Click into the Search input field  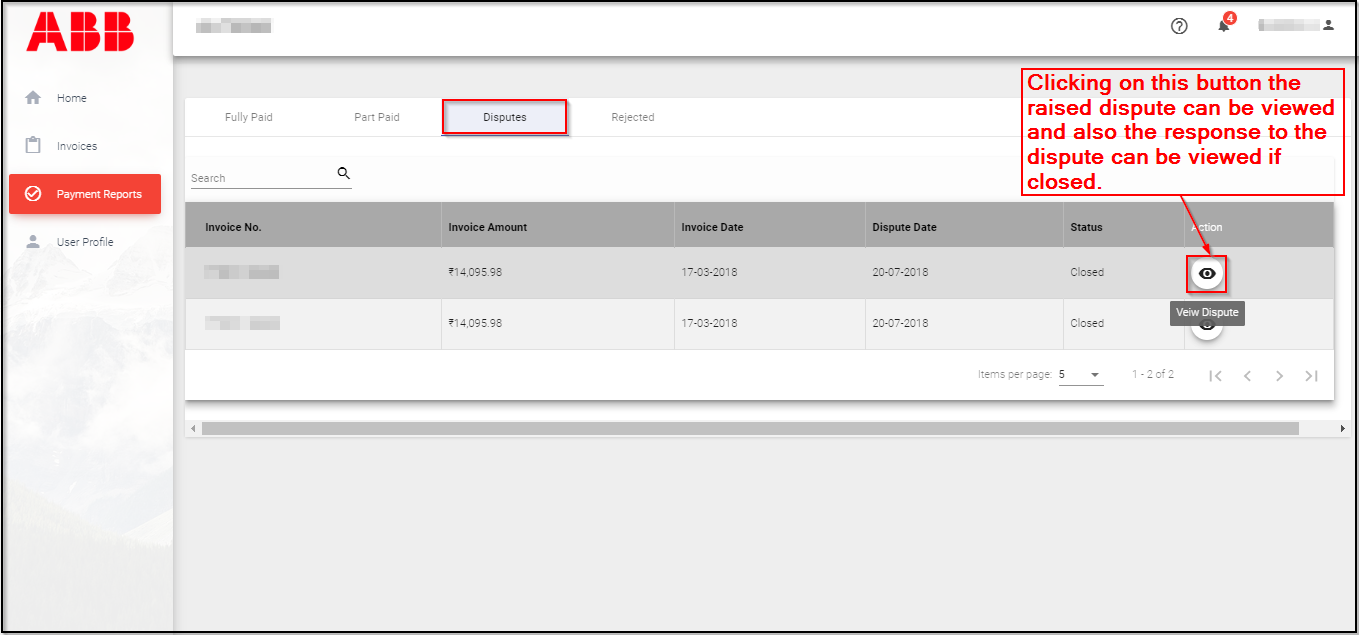[x=260, y=178]
